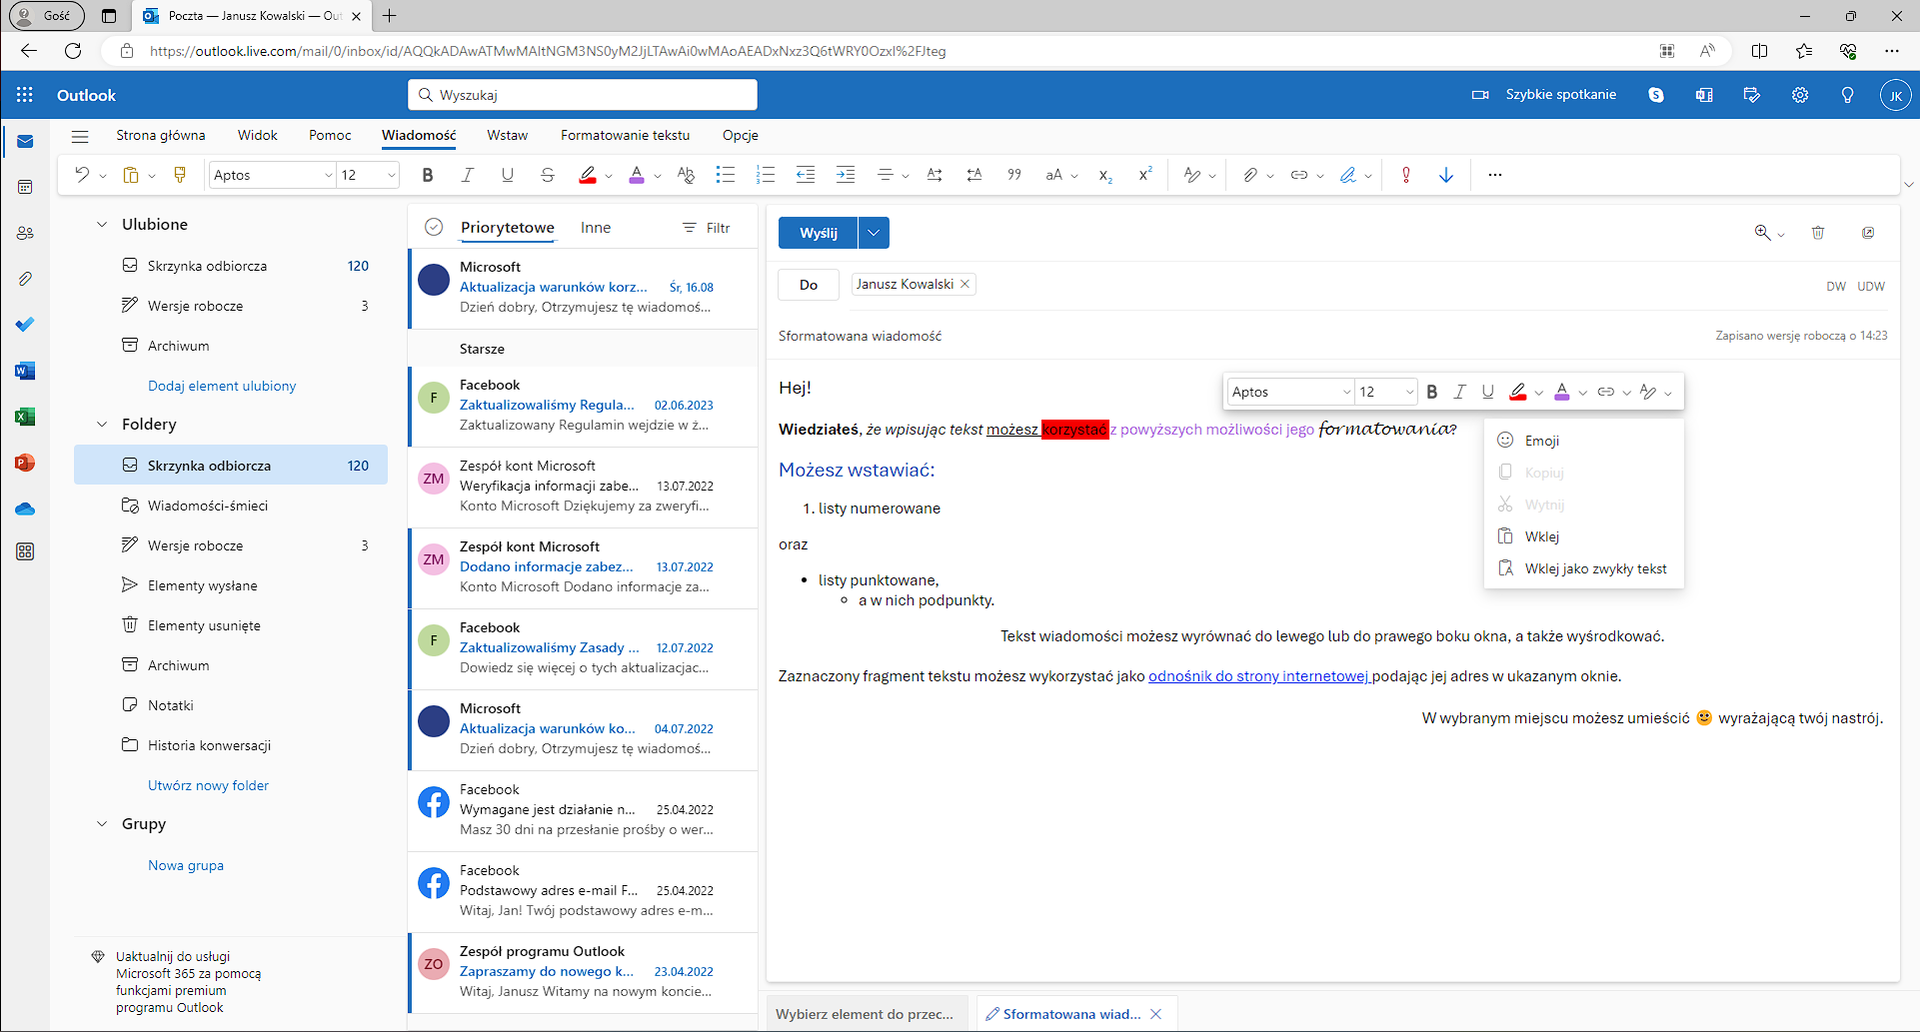Choose Wklej jako zwykły tekst

coord(1584,569)
